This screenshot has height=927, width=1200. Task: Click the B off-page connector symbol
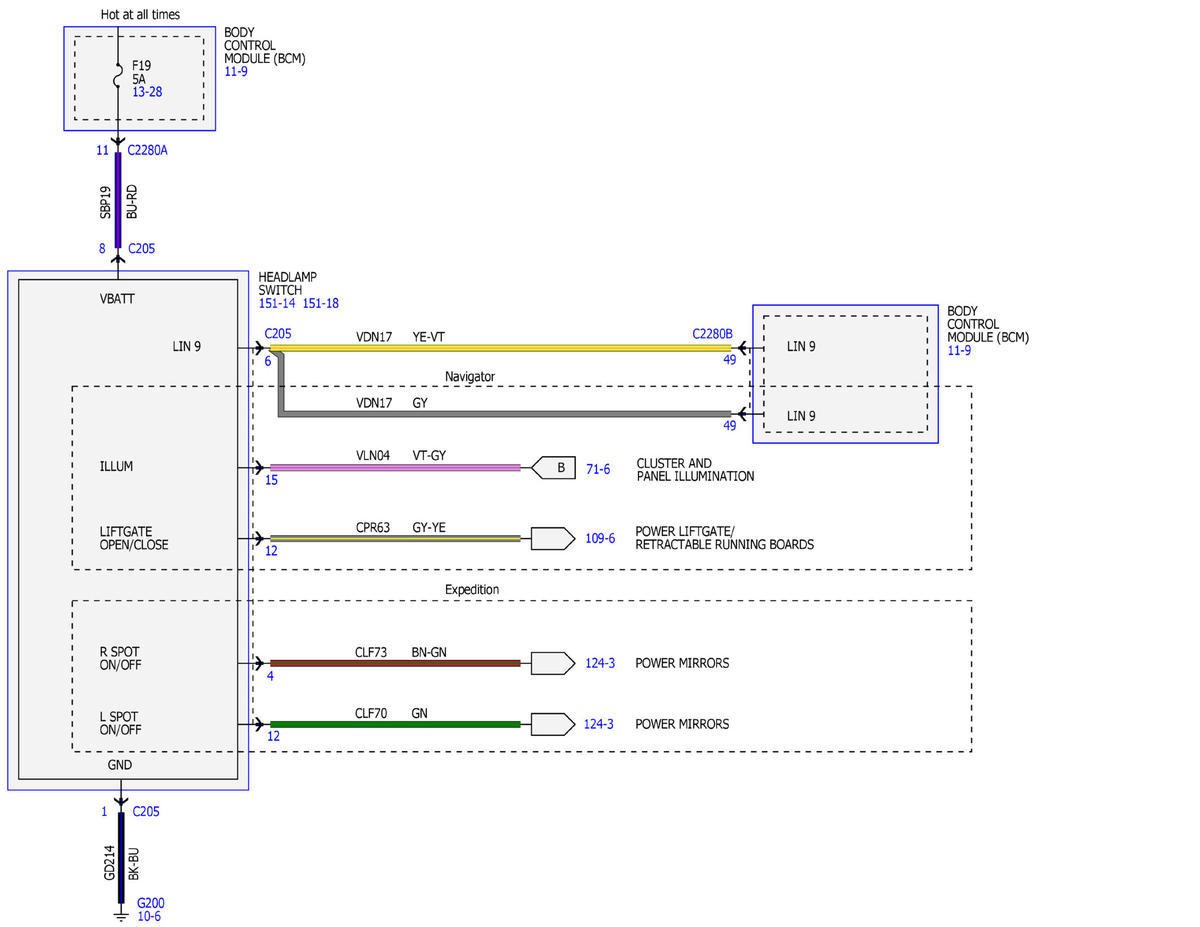pyautogui.click(x=553, y=467)
